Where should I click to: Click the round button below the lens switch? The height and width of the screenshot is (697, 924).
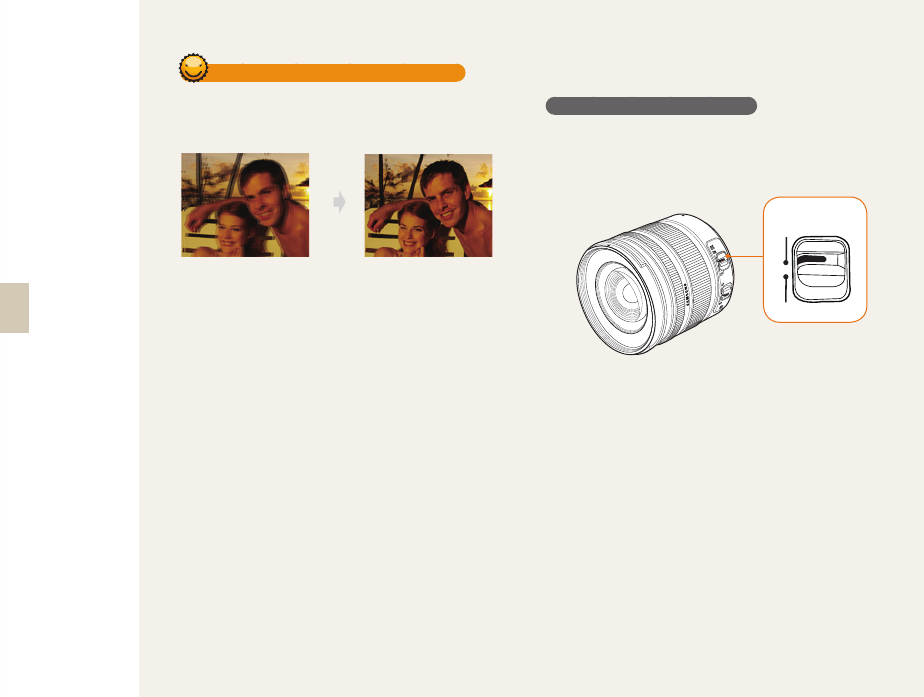click(727, 290)
